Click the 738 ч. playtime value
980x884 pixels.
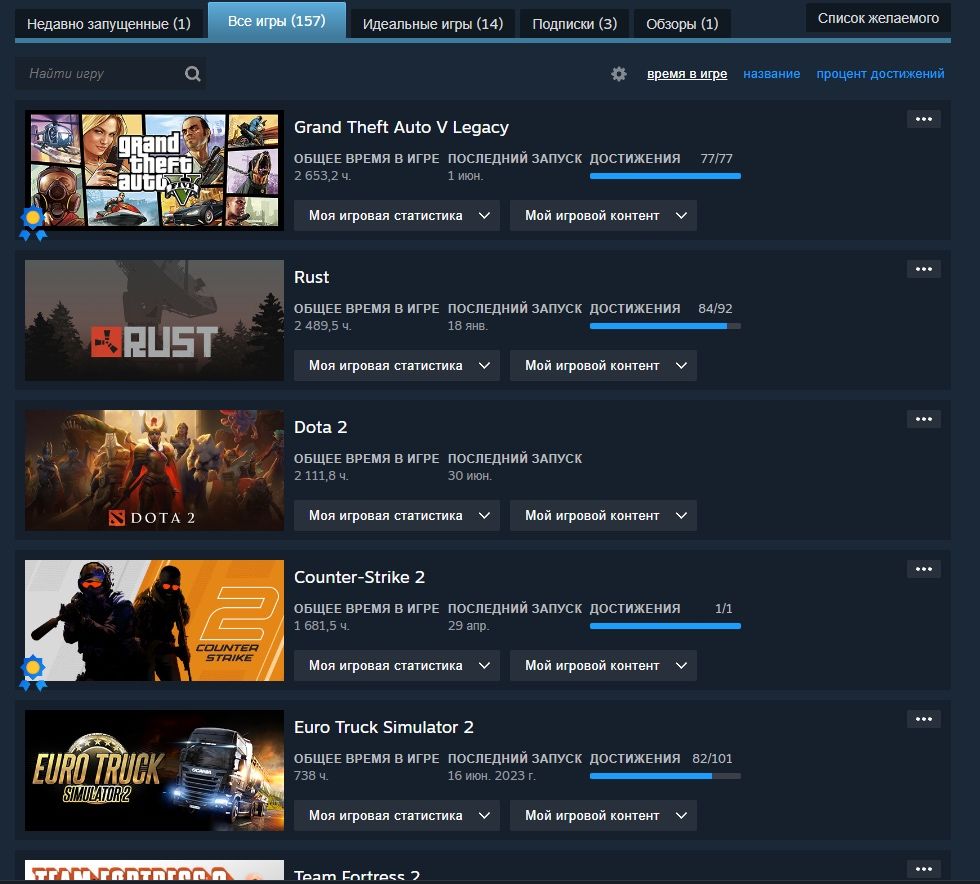(x=311, y=776)
